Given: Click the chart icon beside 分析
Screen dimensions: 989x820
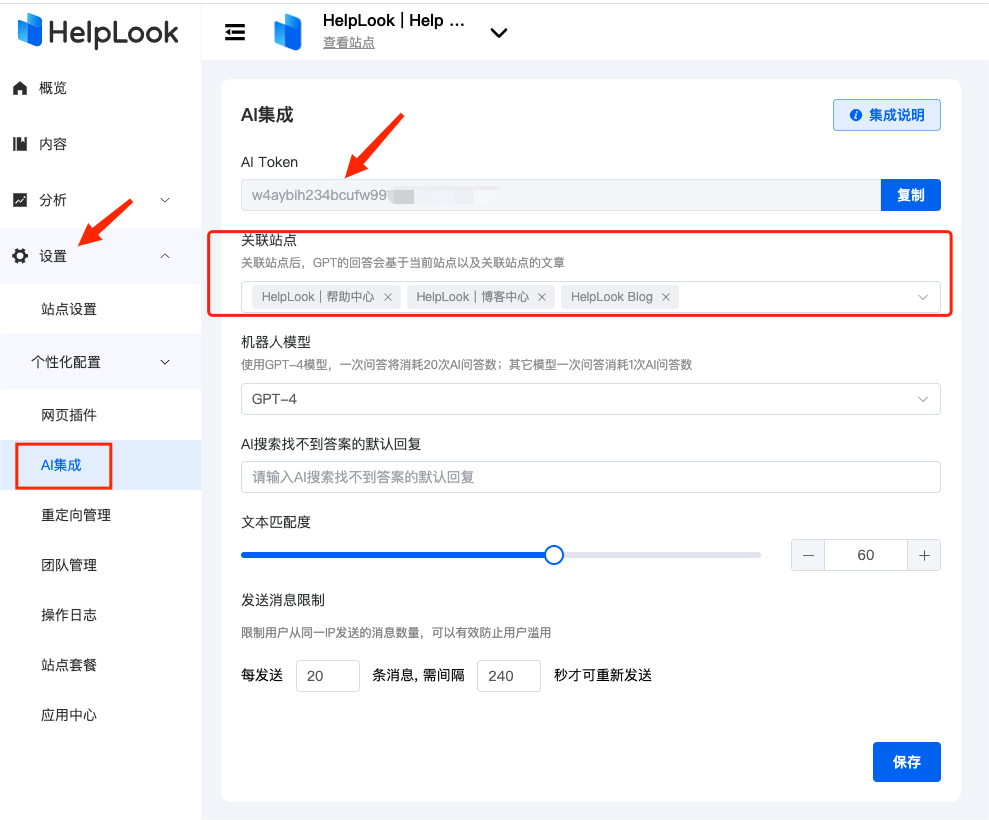Looking at the screenshot, I should click(20, 200).
